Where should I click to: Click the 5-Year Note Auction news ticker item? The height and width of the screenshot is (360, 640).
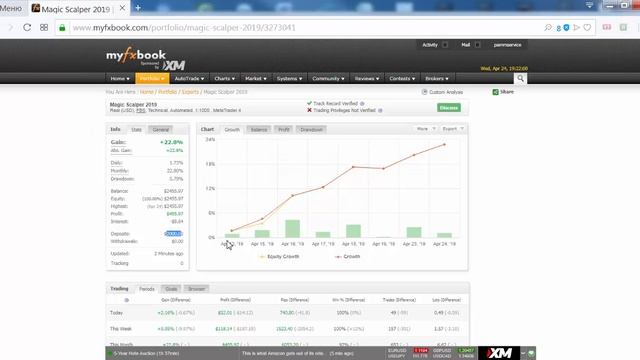[146, 353]
